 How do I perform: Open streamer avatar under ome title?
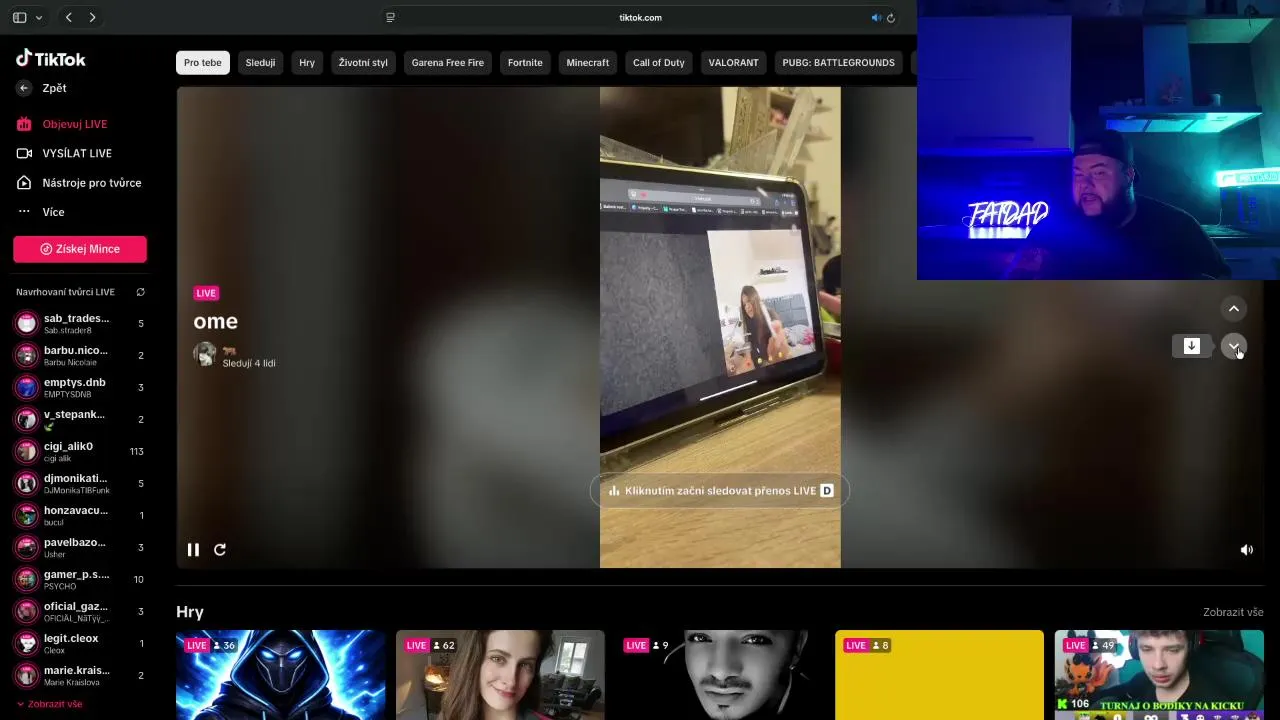coord(205,355)
